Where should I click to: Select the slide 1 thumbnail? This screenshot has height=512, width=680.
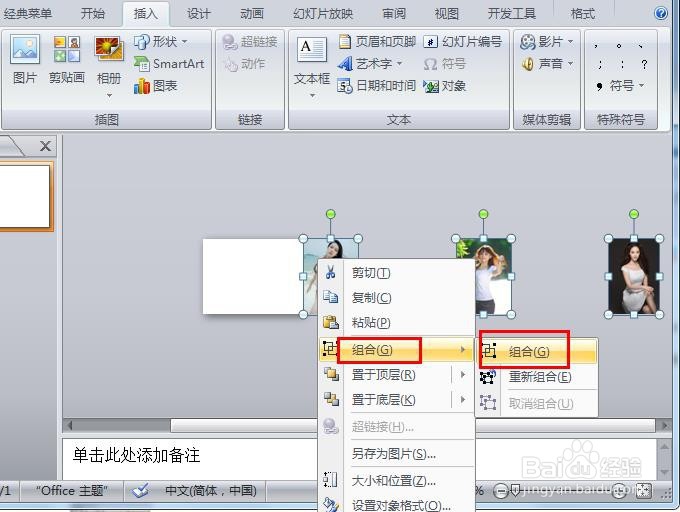25,196
